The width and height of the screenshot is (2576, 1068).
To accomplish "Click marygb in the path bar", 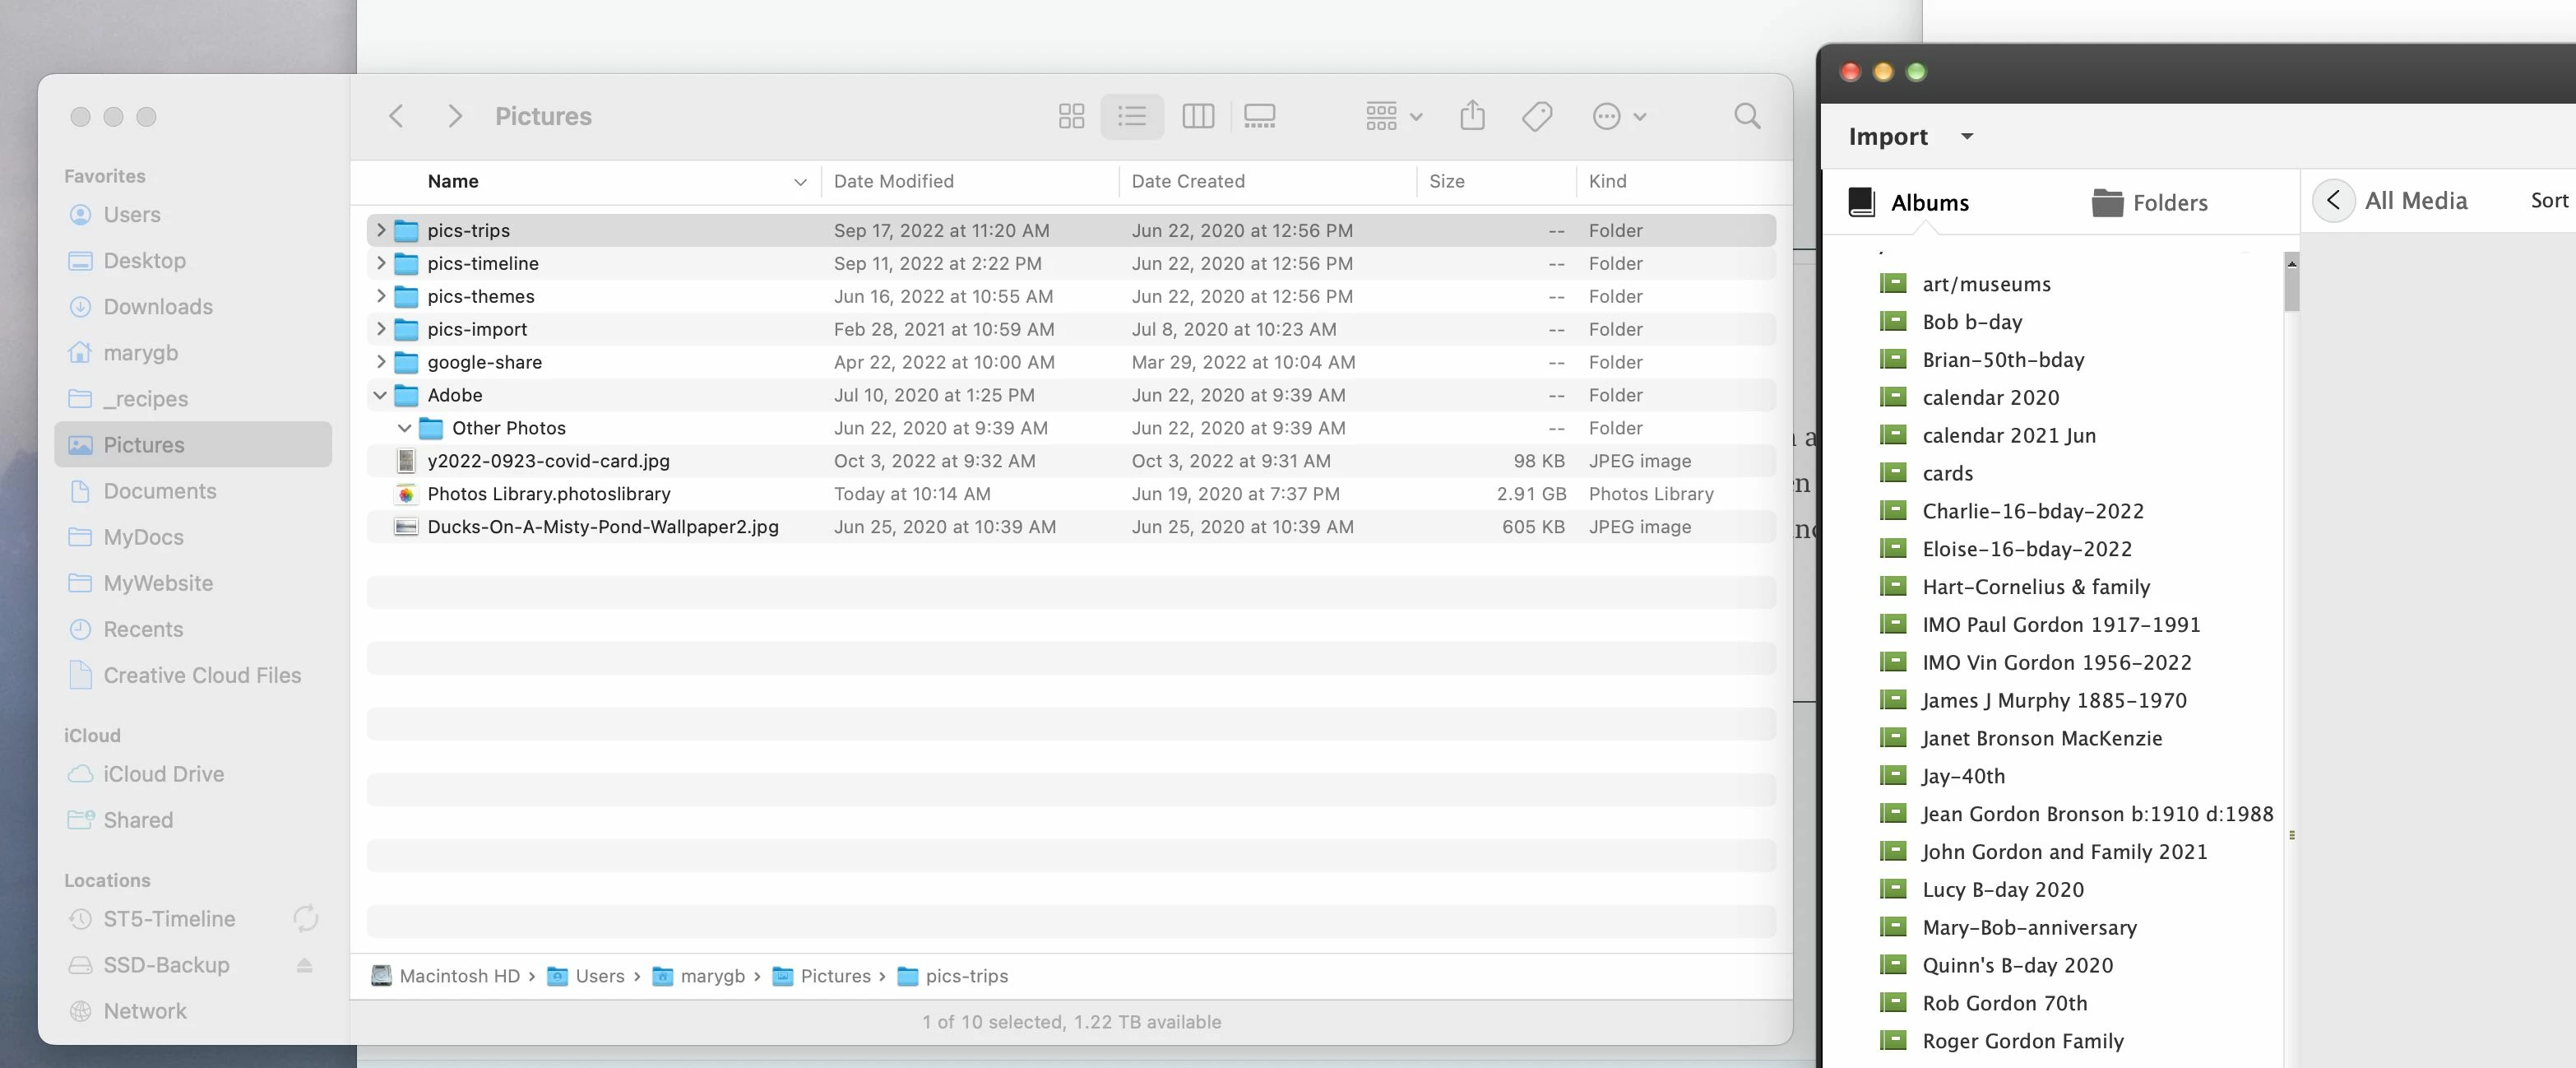I will (711, 976).
